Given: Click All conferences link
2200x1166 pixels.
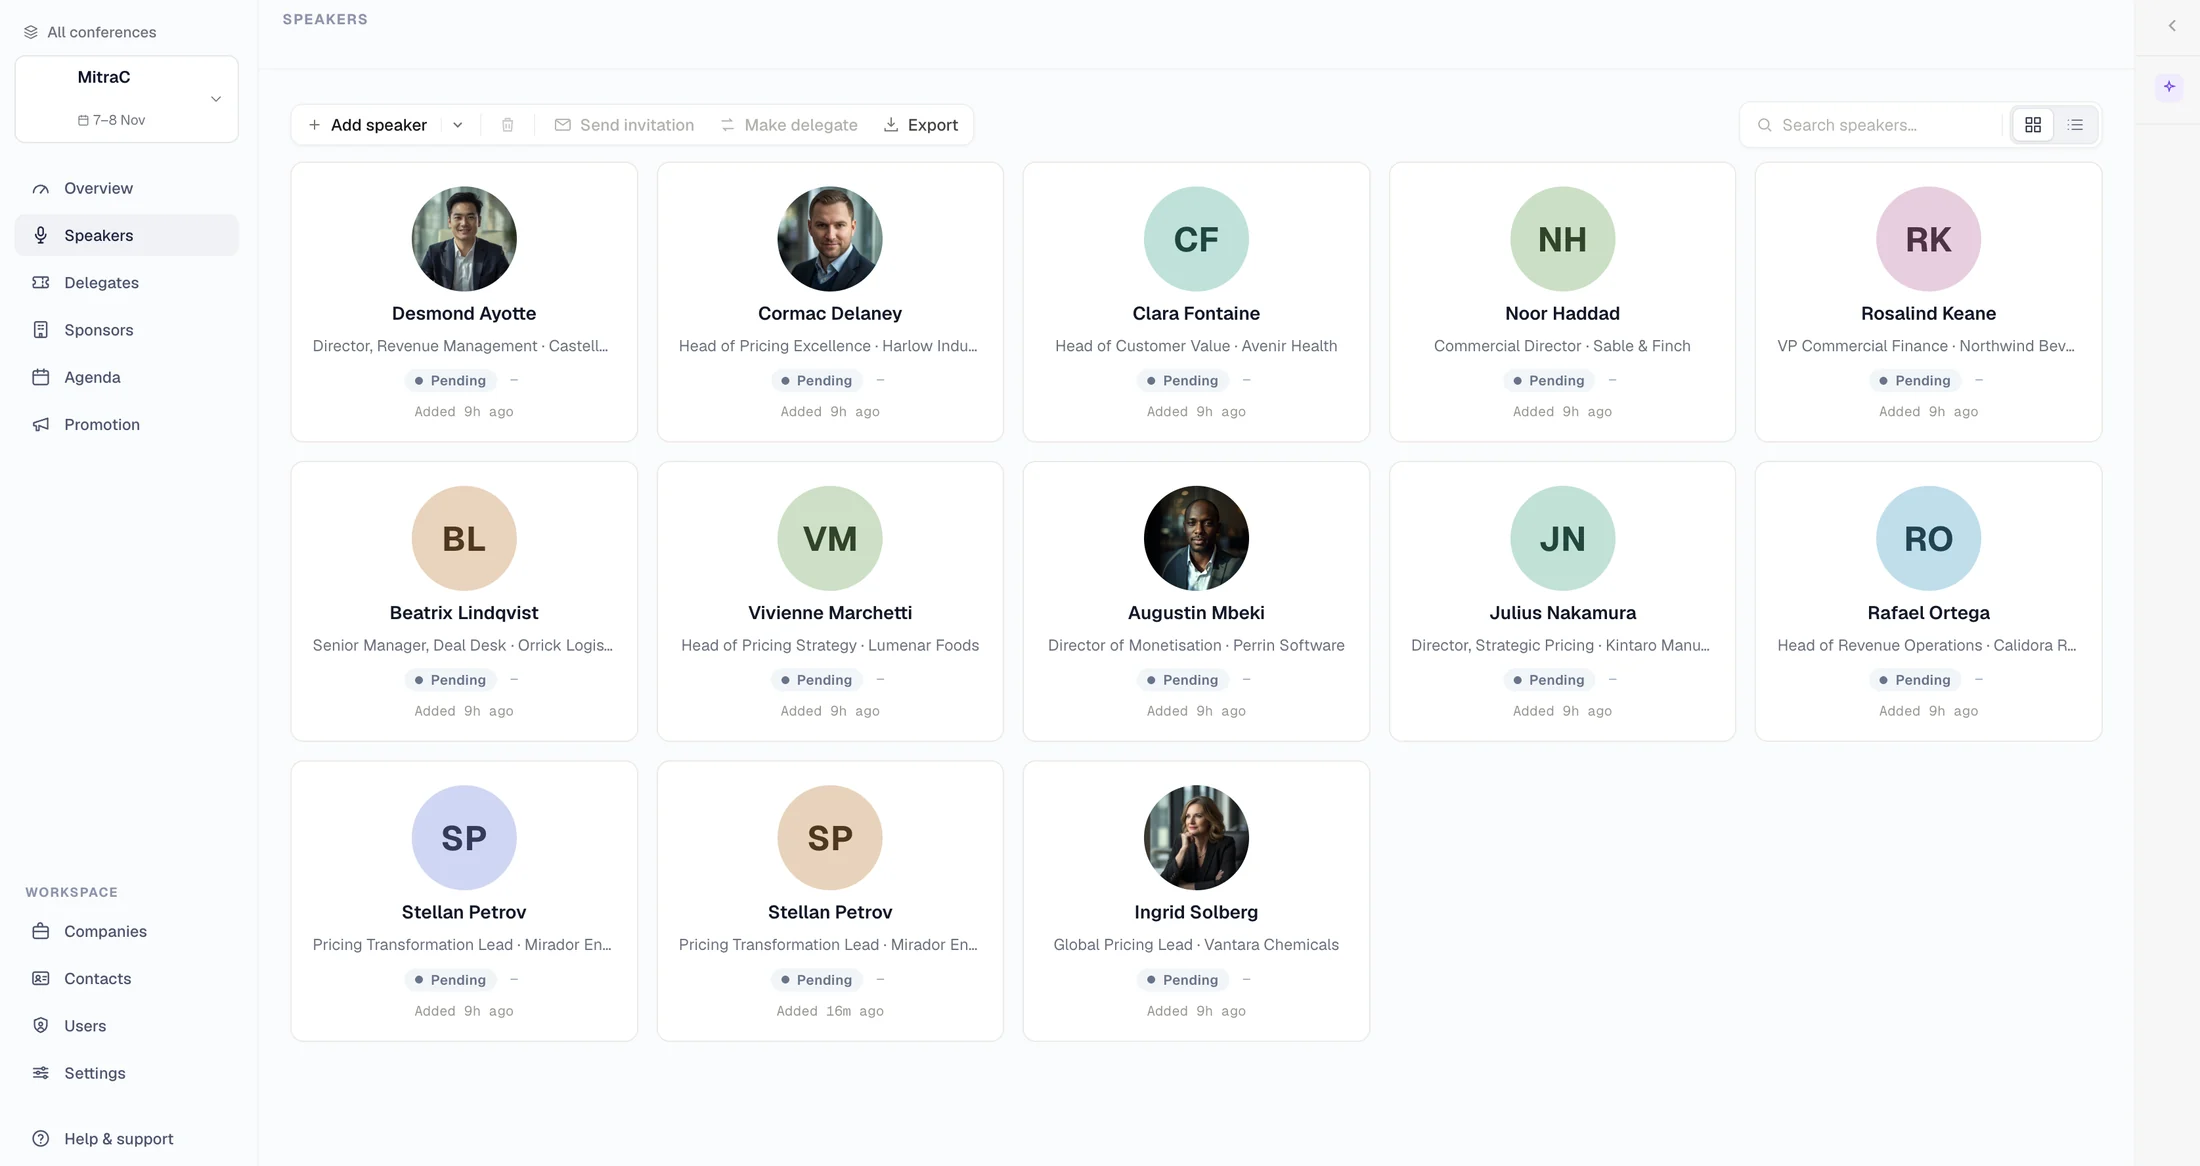Looking at the screenshot, I should [90, 32].
